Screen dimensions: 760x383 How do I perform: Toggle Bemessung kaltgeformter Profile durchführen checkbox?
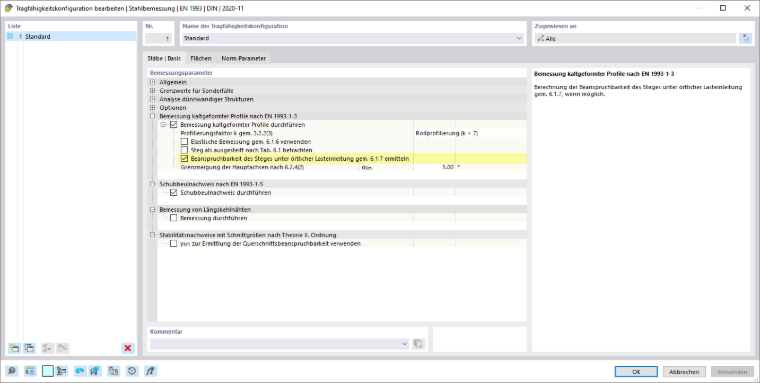(174, 125)
